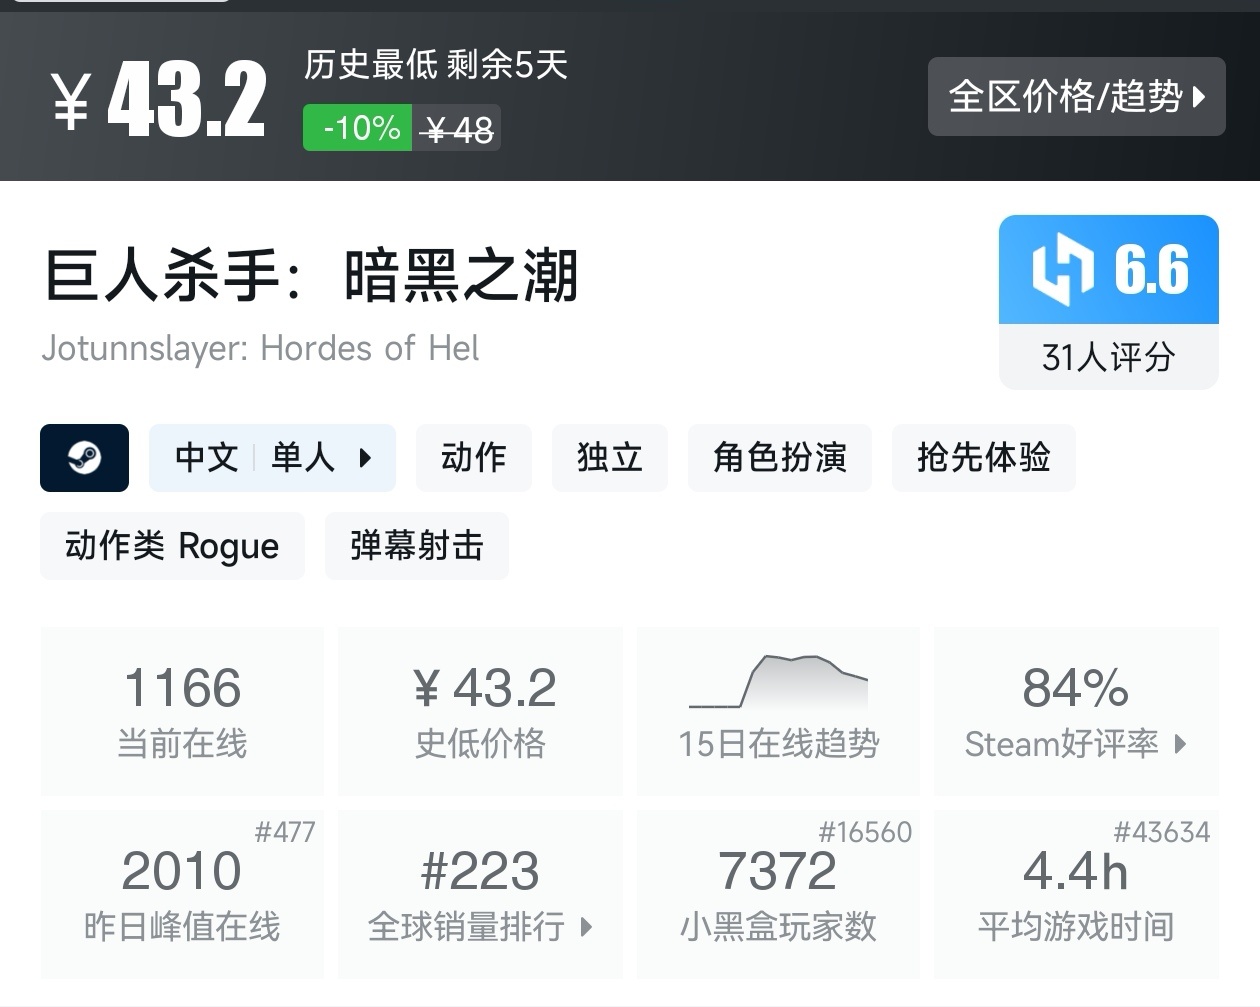The width and height of the screenshot is (1260, 1007).
Task: Open the 全区价格/趋势 price trend button
Action: point(1077,97)
